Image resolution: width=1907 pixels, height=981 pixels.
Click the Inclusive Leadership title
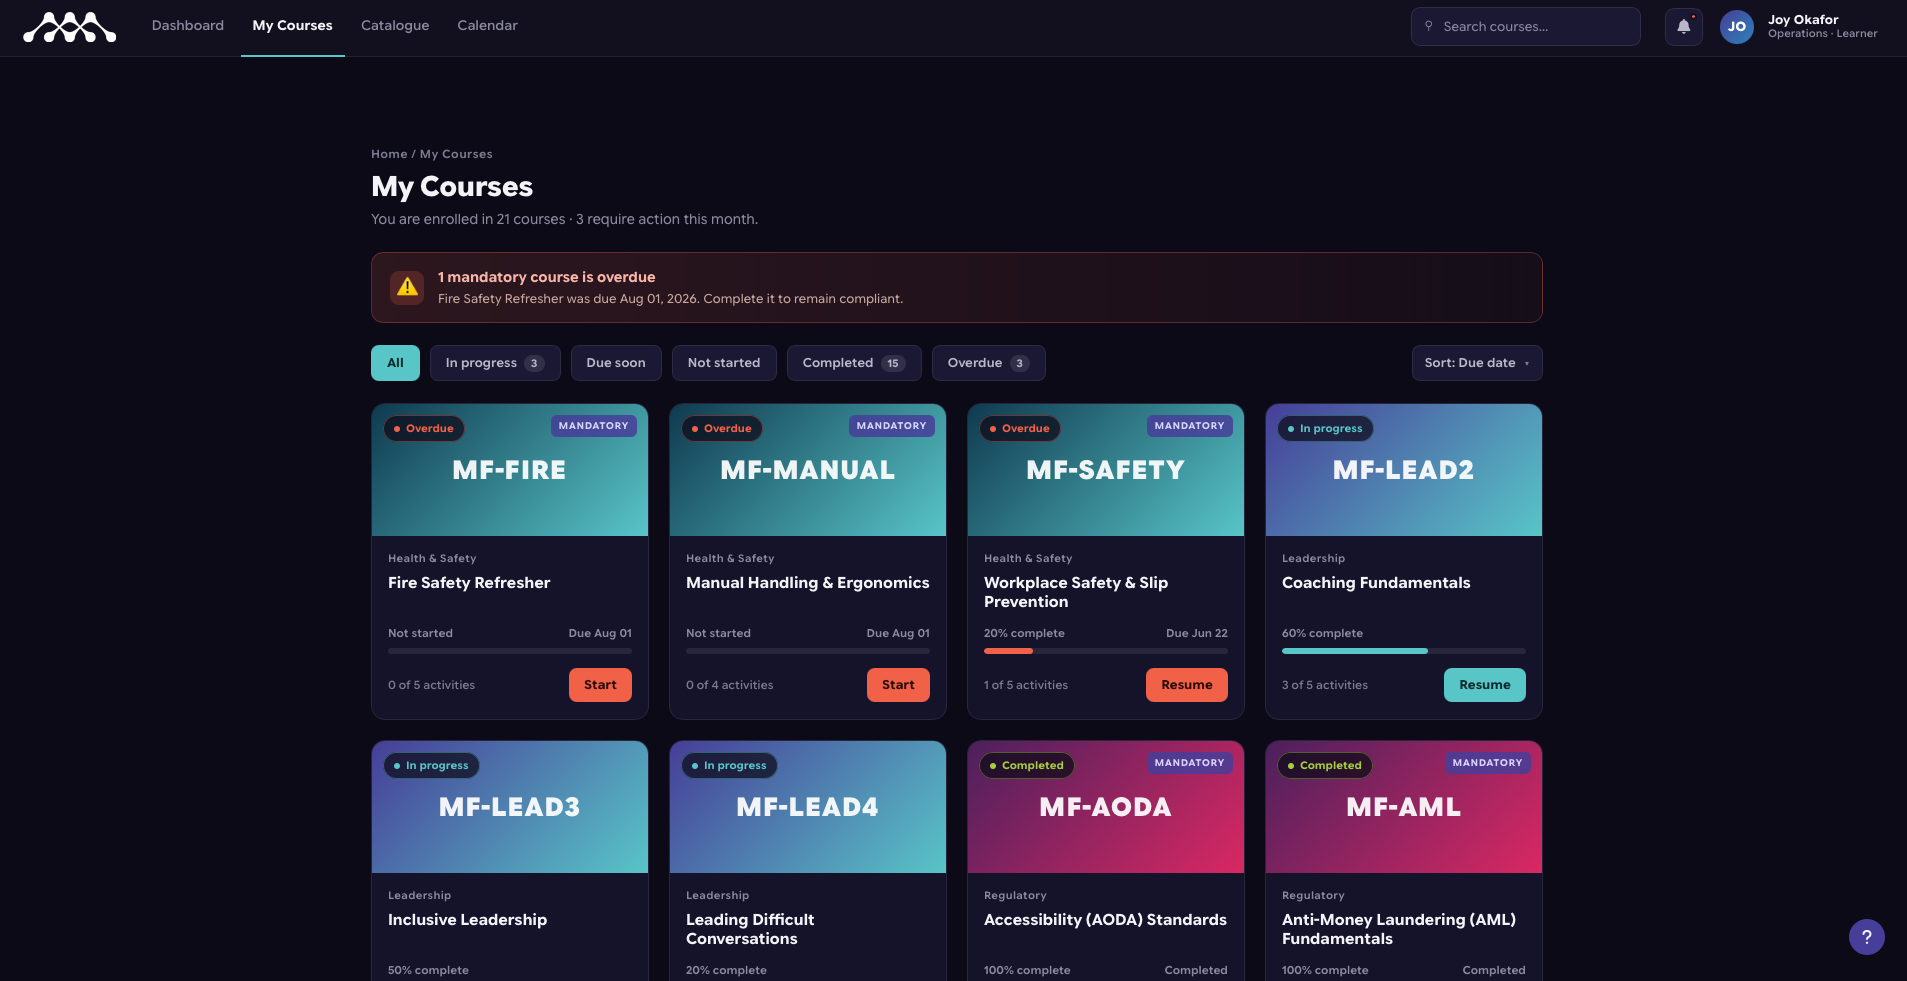coord(468,920)
